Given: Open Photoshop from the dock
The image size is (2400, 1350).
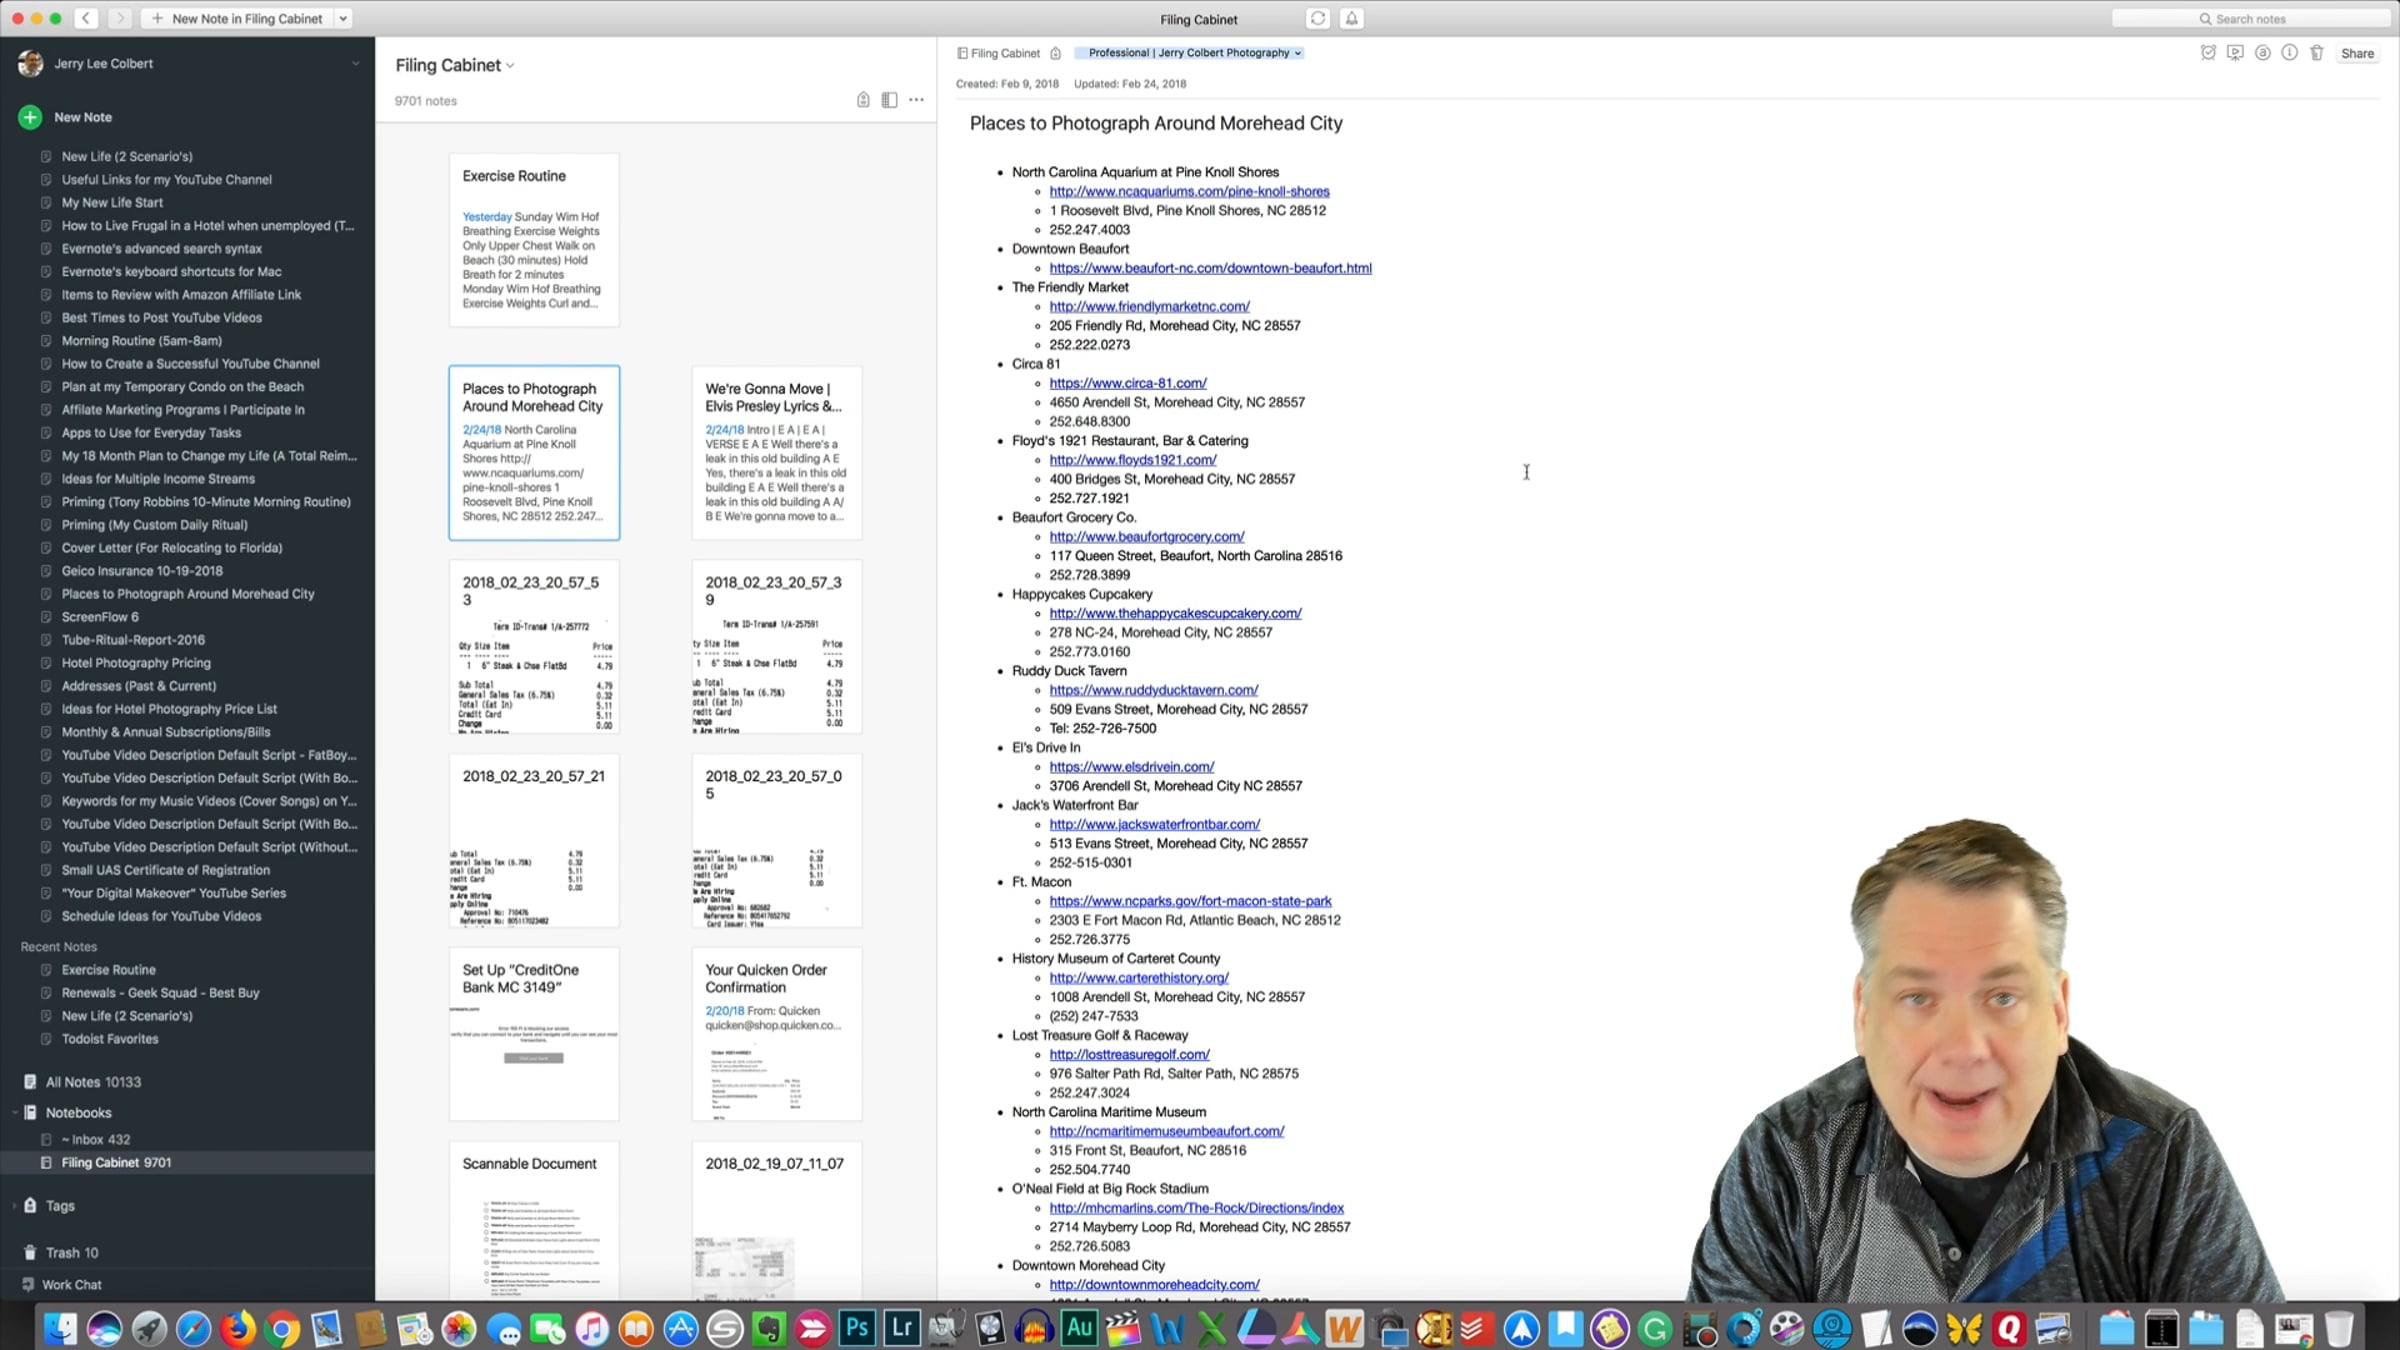Looking at the screenshot, I should [857, 1328].
